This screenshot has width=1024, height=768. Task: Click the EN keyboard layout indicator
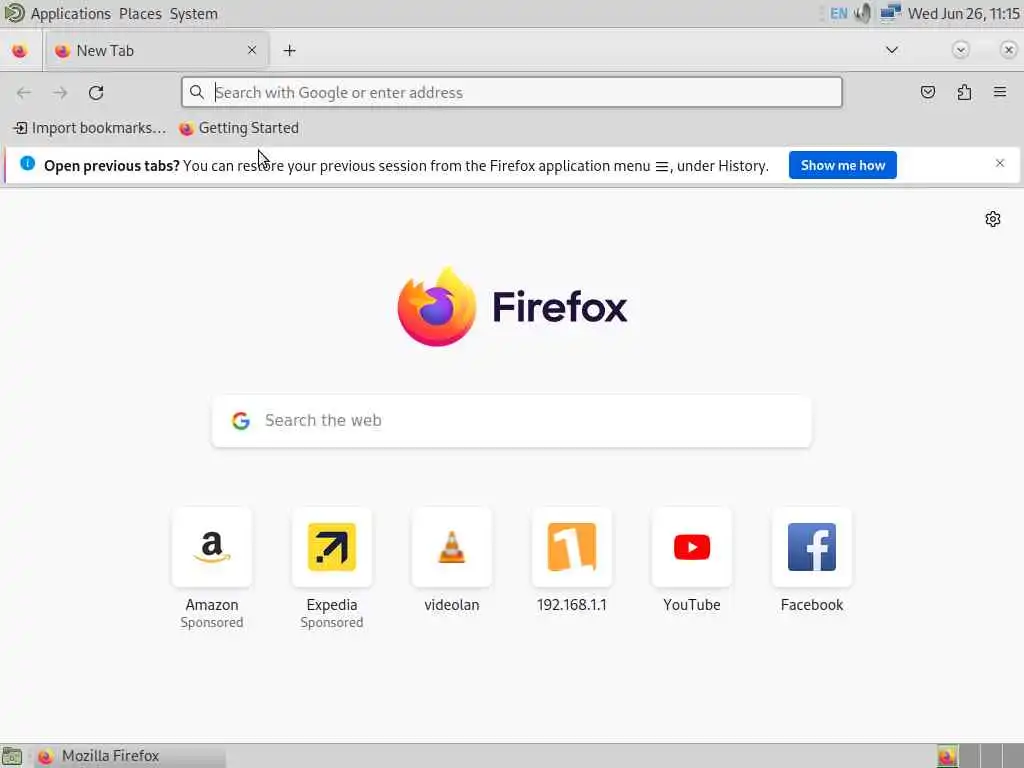(839, 14)
